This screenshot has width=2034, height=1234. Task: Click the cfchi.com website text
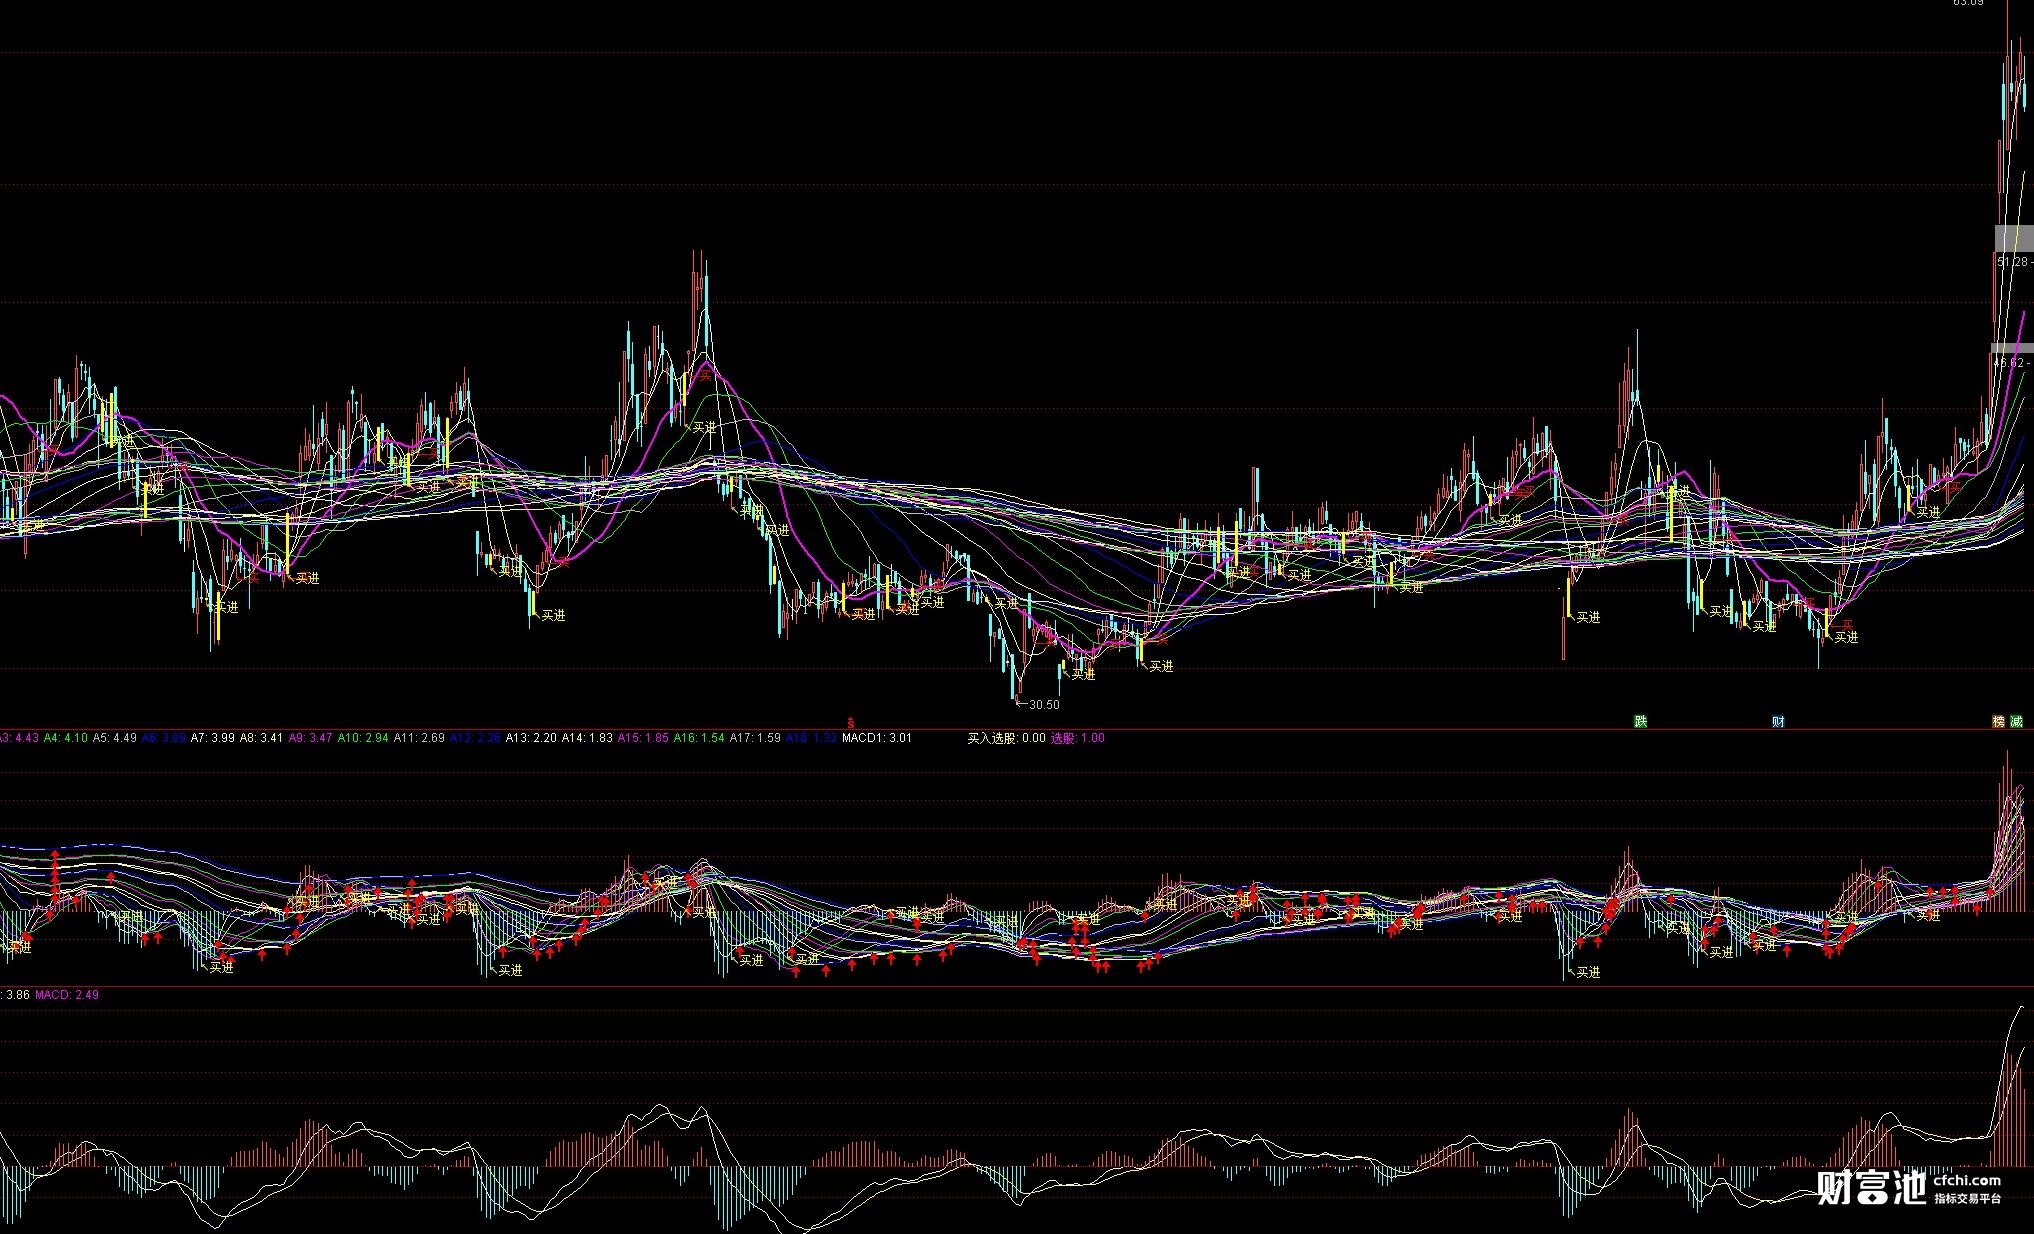(x=1967, y=1180)
